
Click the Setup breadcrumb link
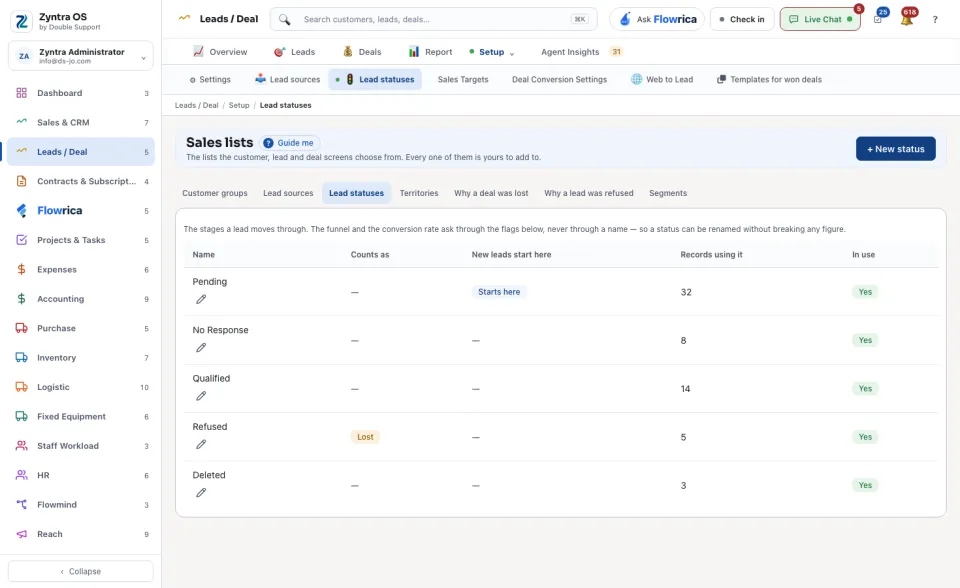click(239, 105)
